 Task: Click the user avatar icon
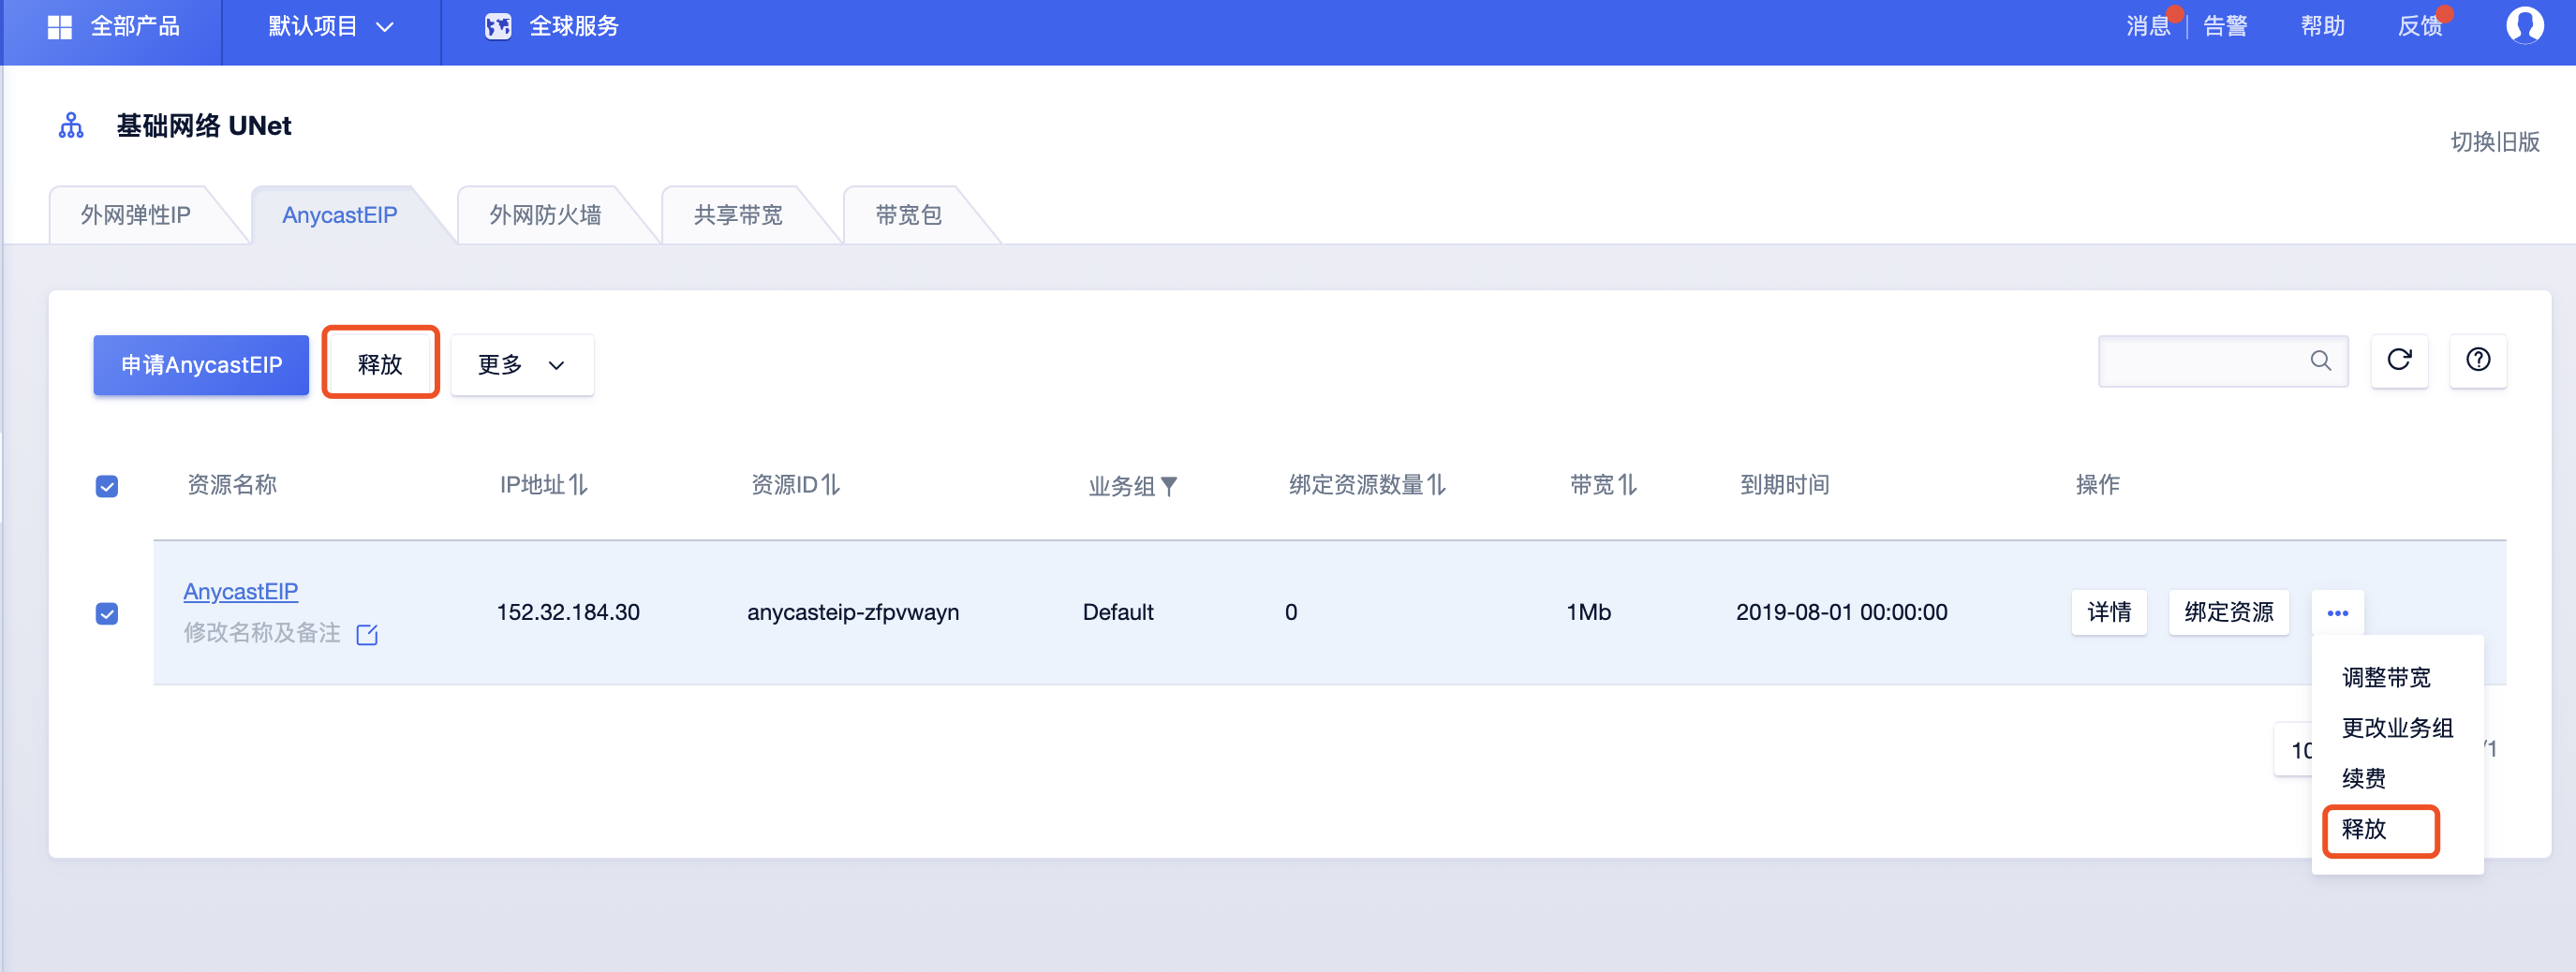tap(2523, 26)
